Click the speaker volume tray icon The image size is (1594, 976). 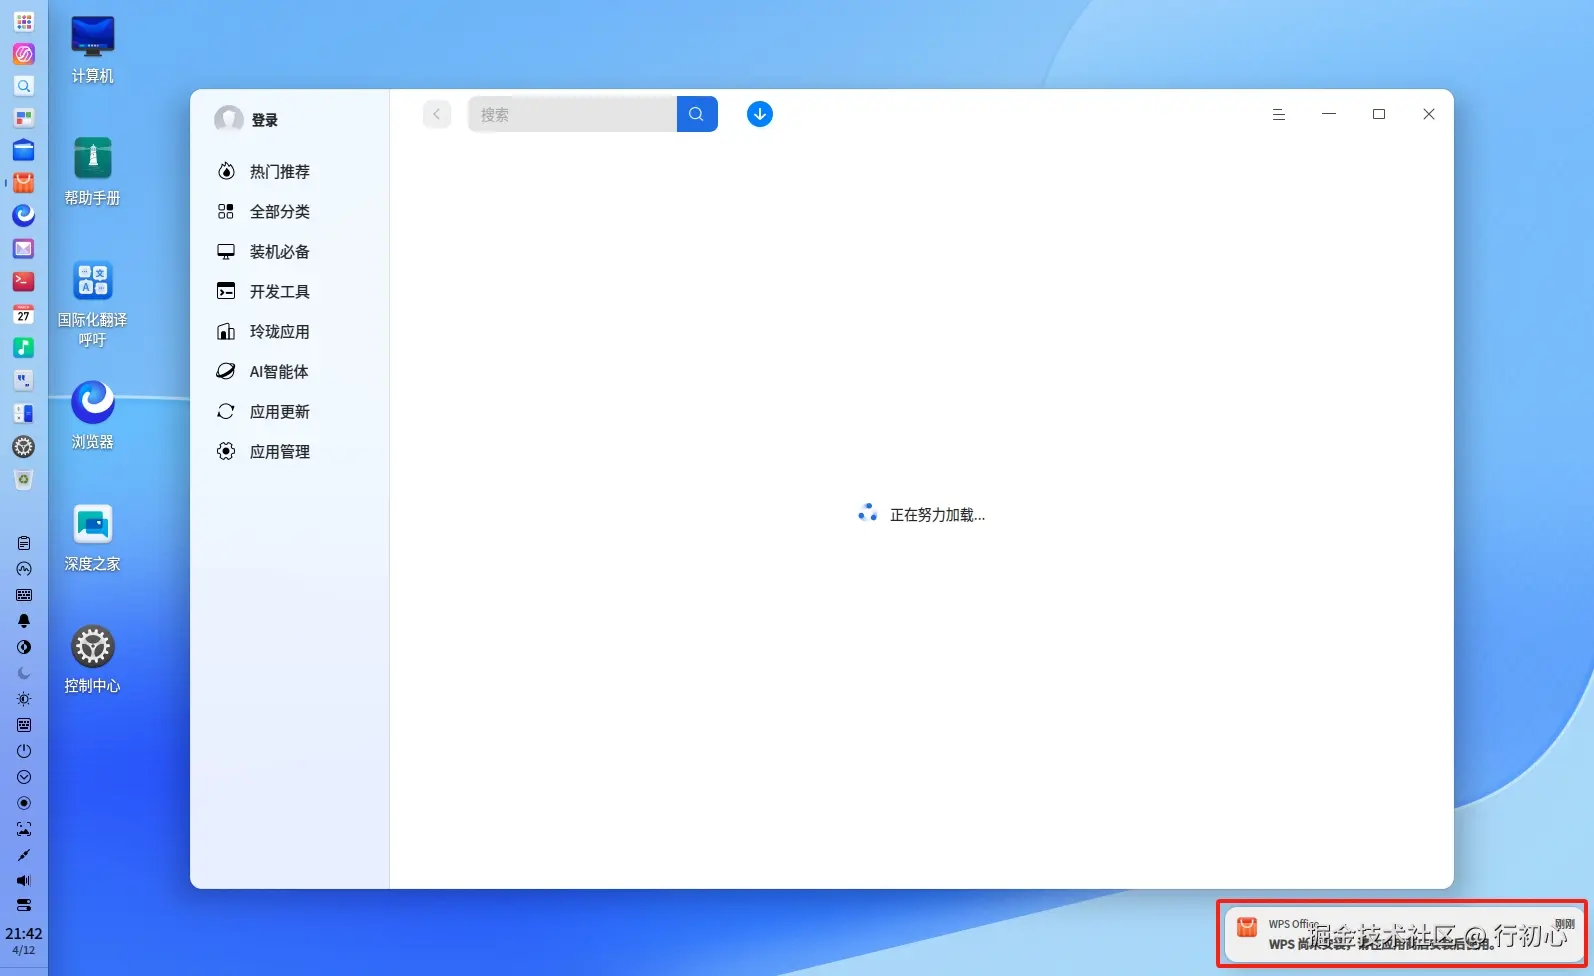coord(24,881)
